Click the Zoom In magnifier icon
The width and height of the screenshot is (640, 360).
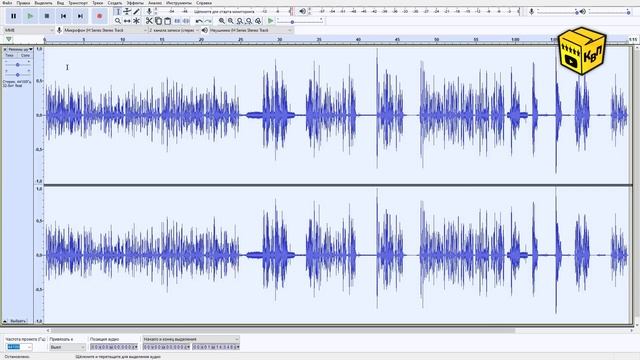coord(222,21)
